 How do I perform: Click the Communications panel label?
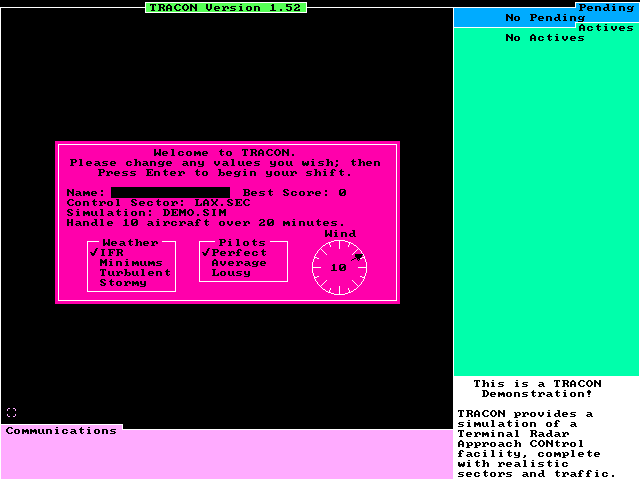coord(61,431)
